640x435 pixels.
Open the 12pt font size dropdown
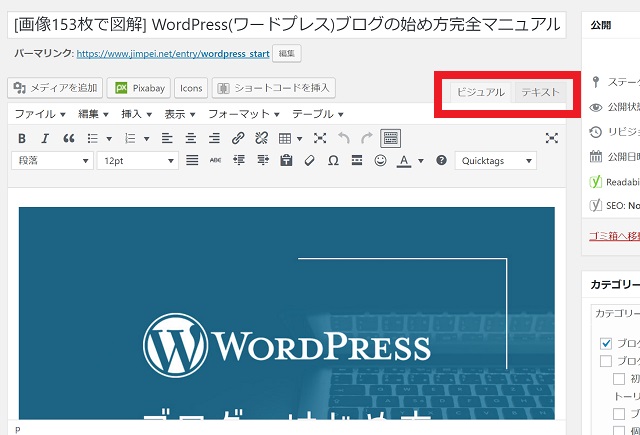tap(138, 161)
